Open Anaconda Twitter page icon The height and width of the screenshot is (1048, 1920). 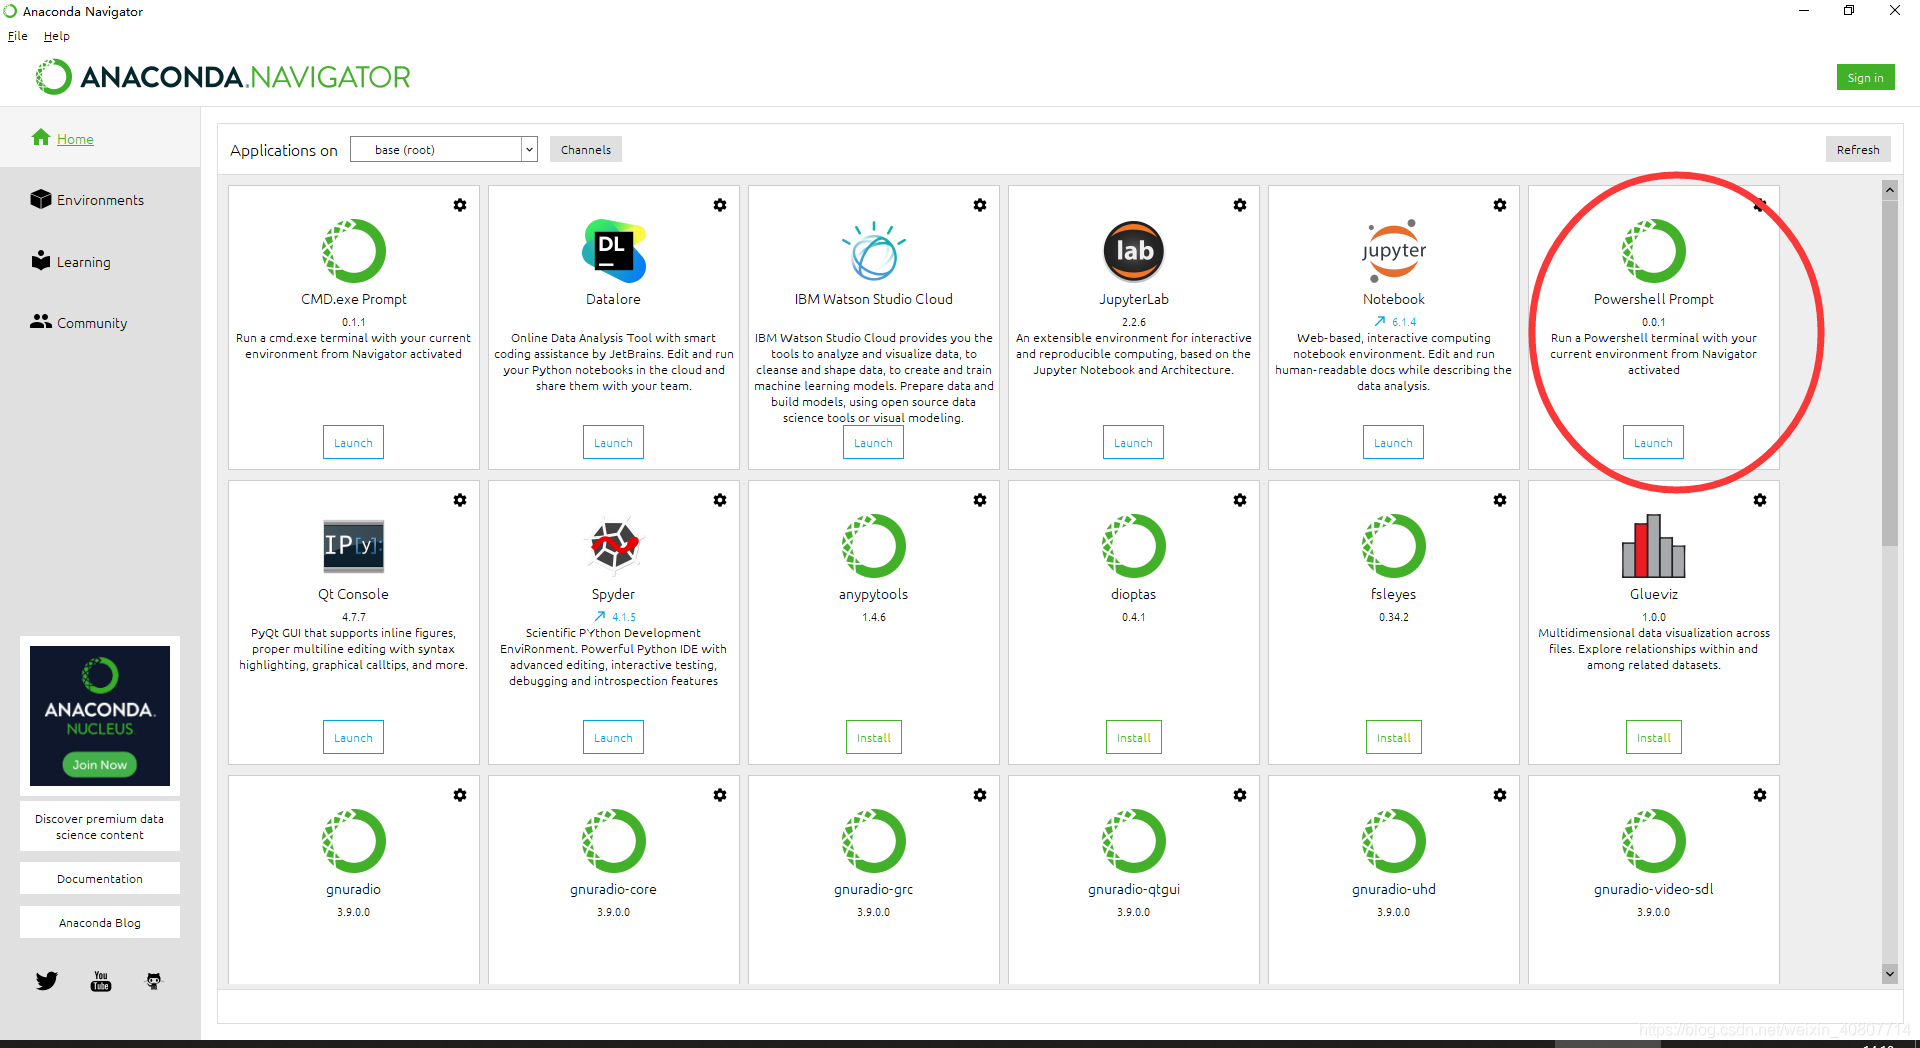point(47,981)
